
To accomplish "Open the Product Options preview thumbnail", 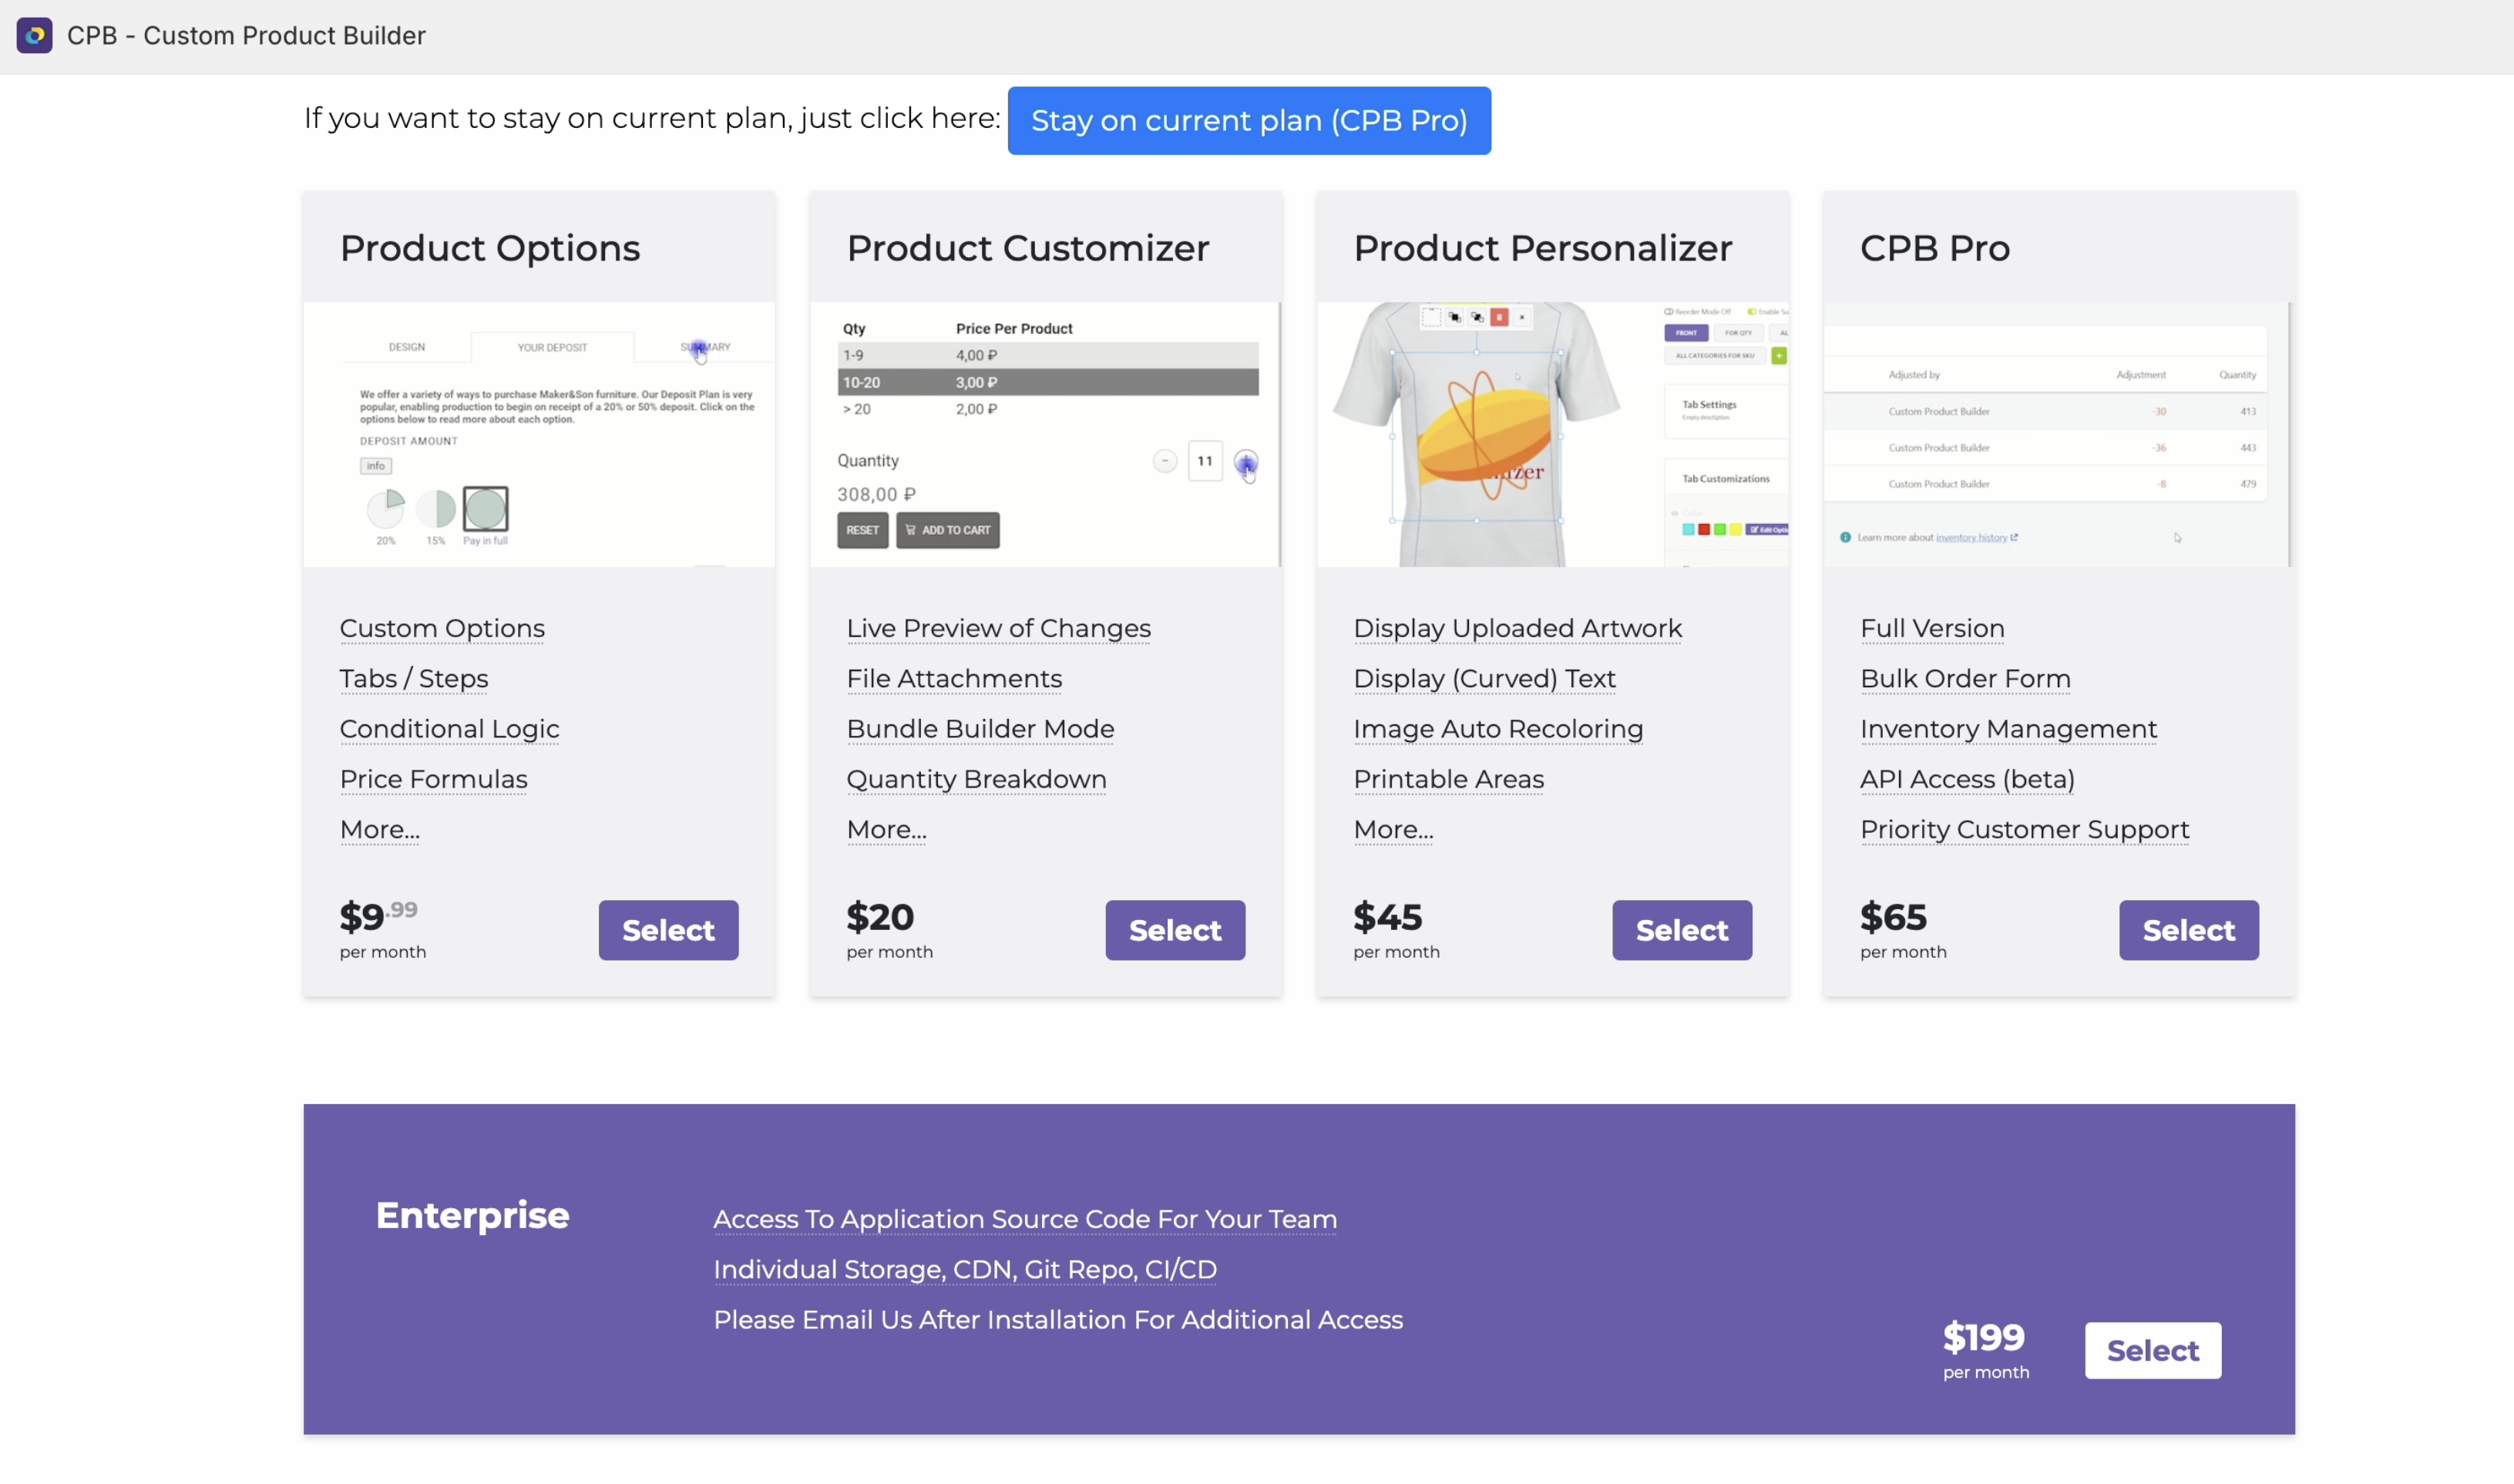I will (x=540, y=435).
